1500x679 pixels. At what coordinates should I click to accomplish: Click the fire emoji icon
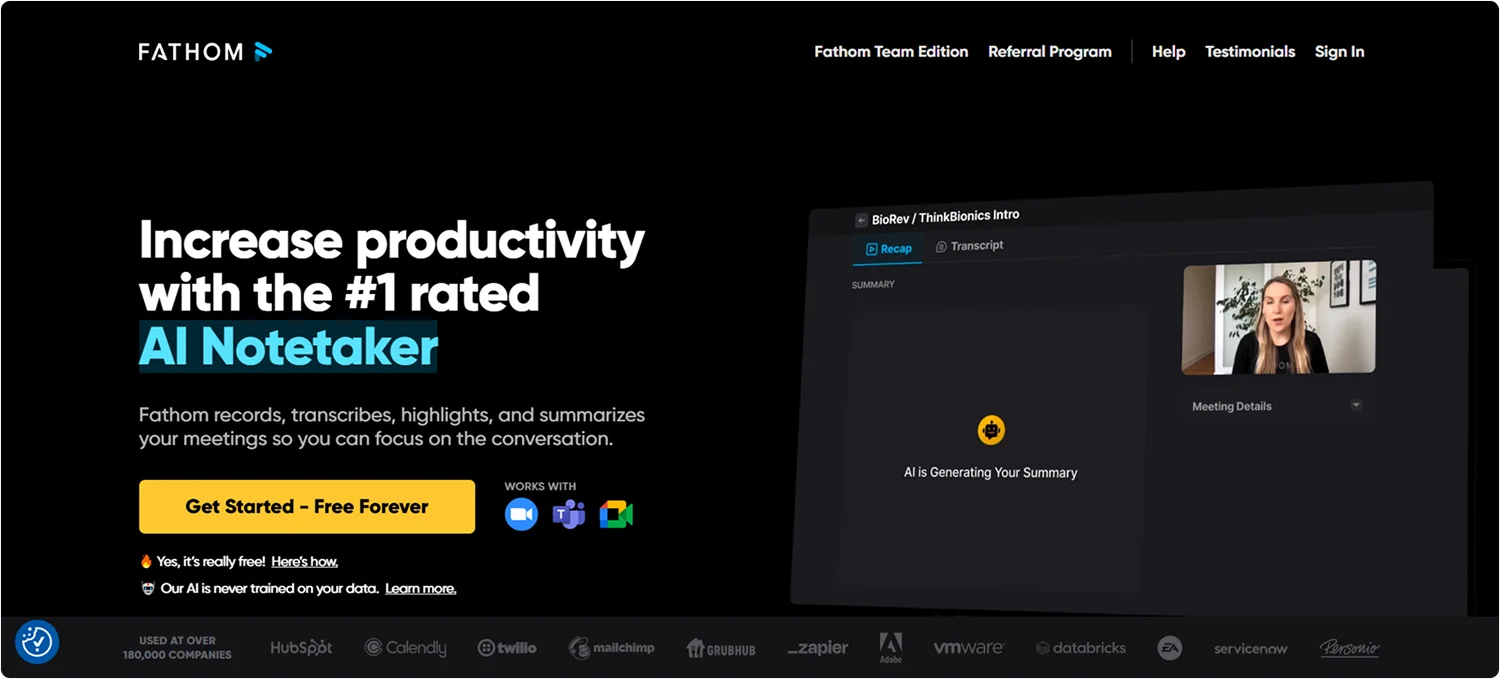(146, 562)
